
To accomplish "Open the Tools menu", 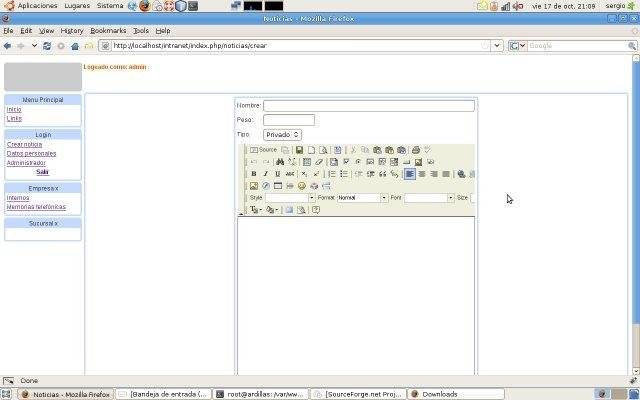I will [141, 31].
